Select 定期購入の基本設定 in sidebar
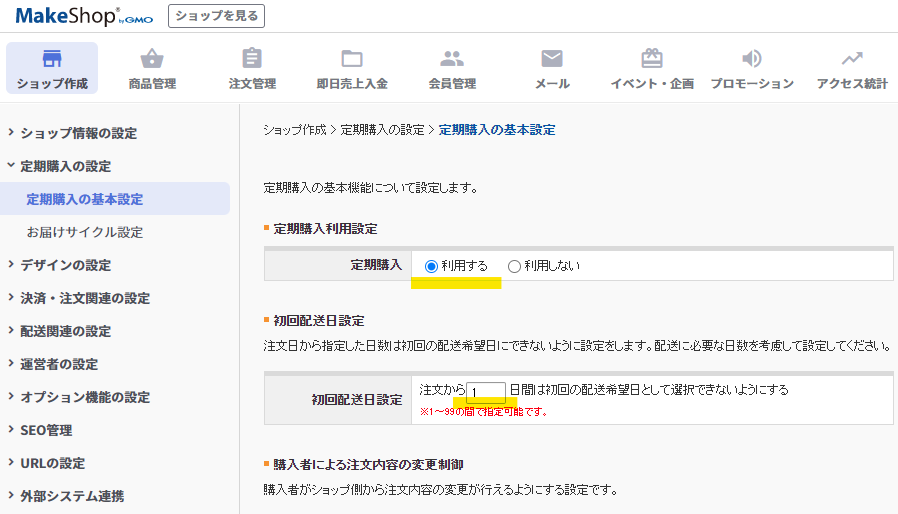The height and width of the screenshot is (514, 898). [x=85, y=199]
